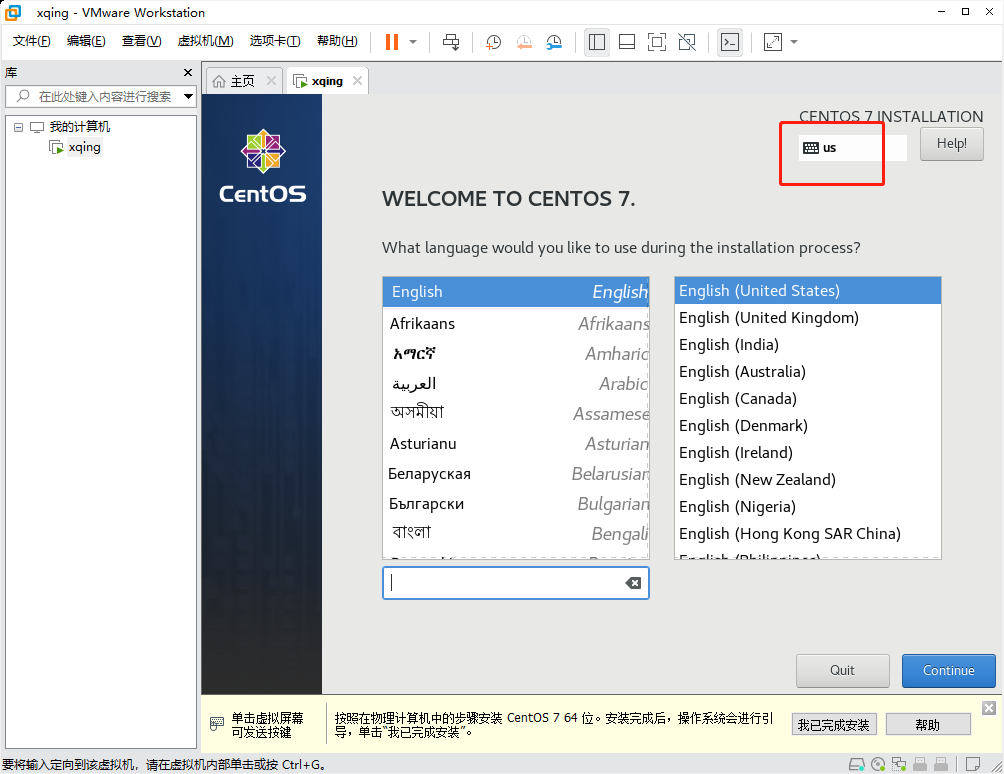Toggle the library sidebar view
This screenshot has height=774, width=1004.
[597, 42]
